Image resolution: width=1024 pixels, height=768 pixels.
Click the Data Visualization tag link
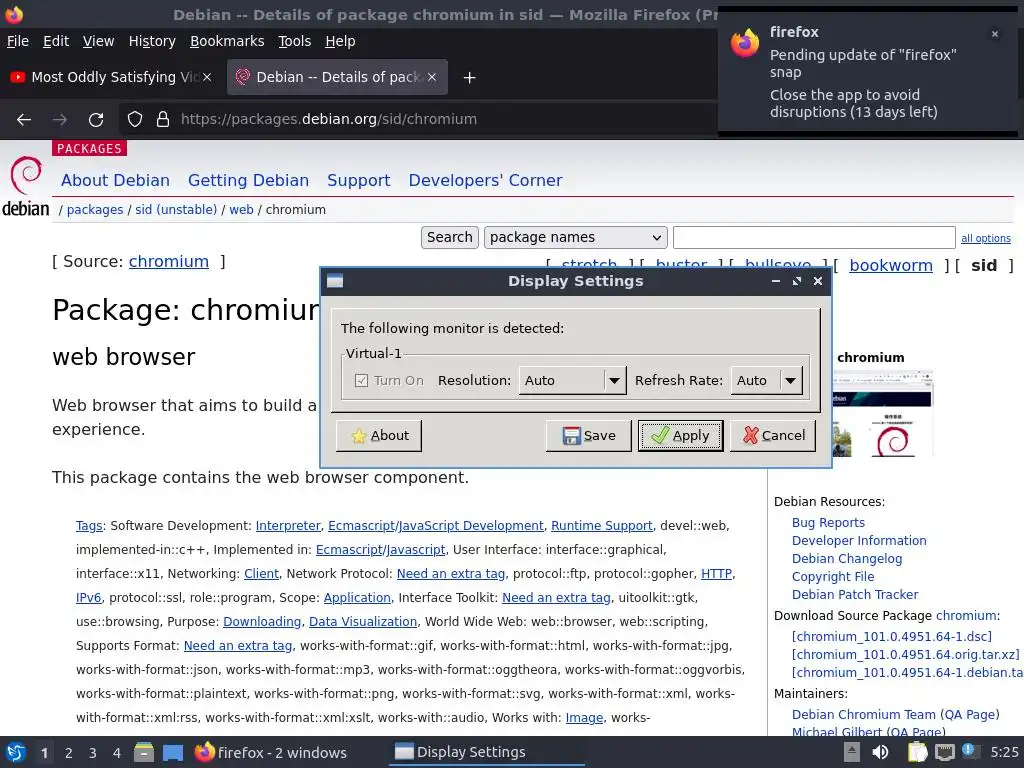click(x=362, y=622)
